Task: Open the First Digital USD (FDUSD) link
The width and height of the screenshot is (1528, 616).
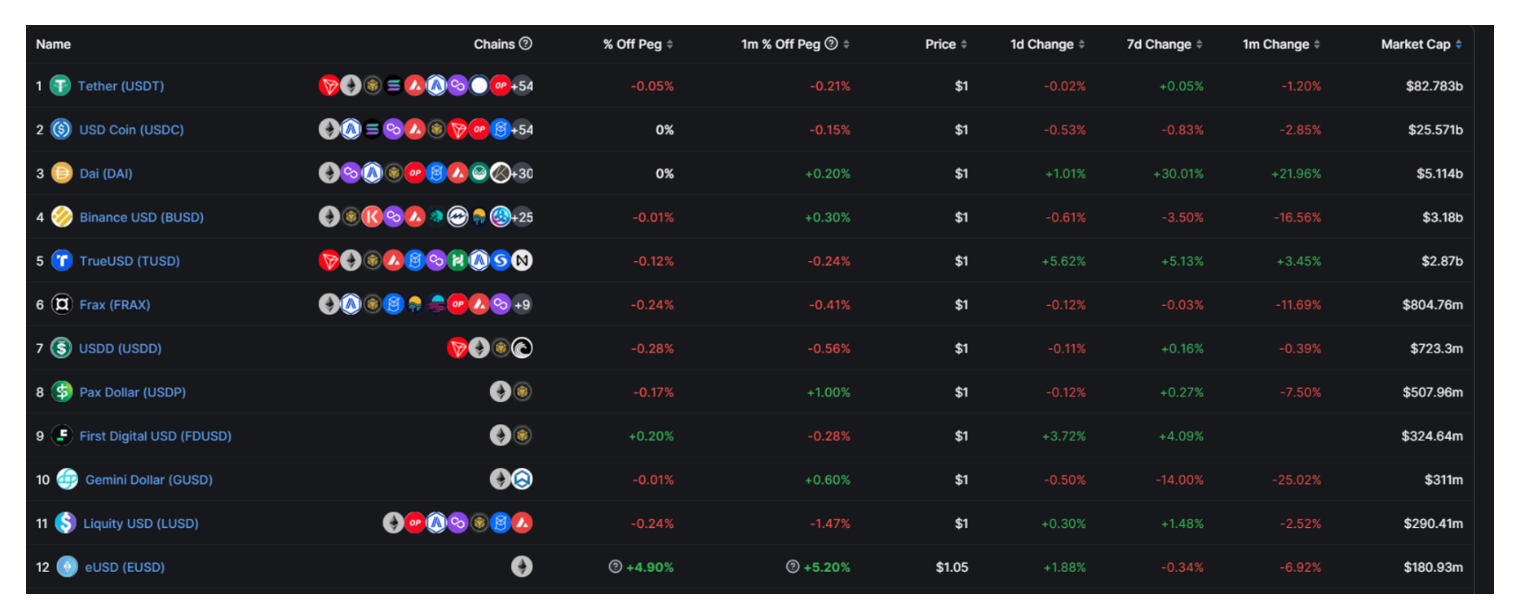Action: [155, 436]
